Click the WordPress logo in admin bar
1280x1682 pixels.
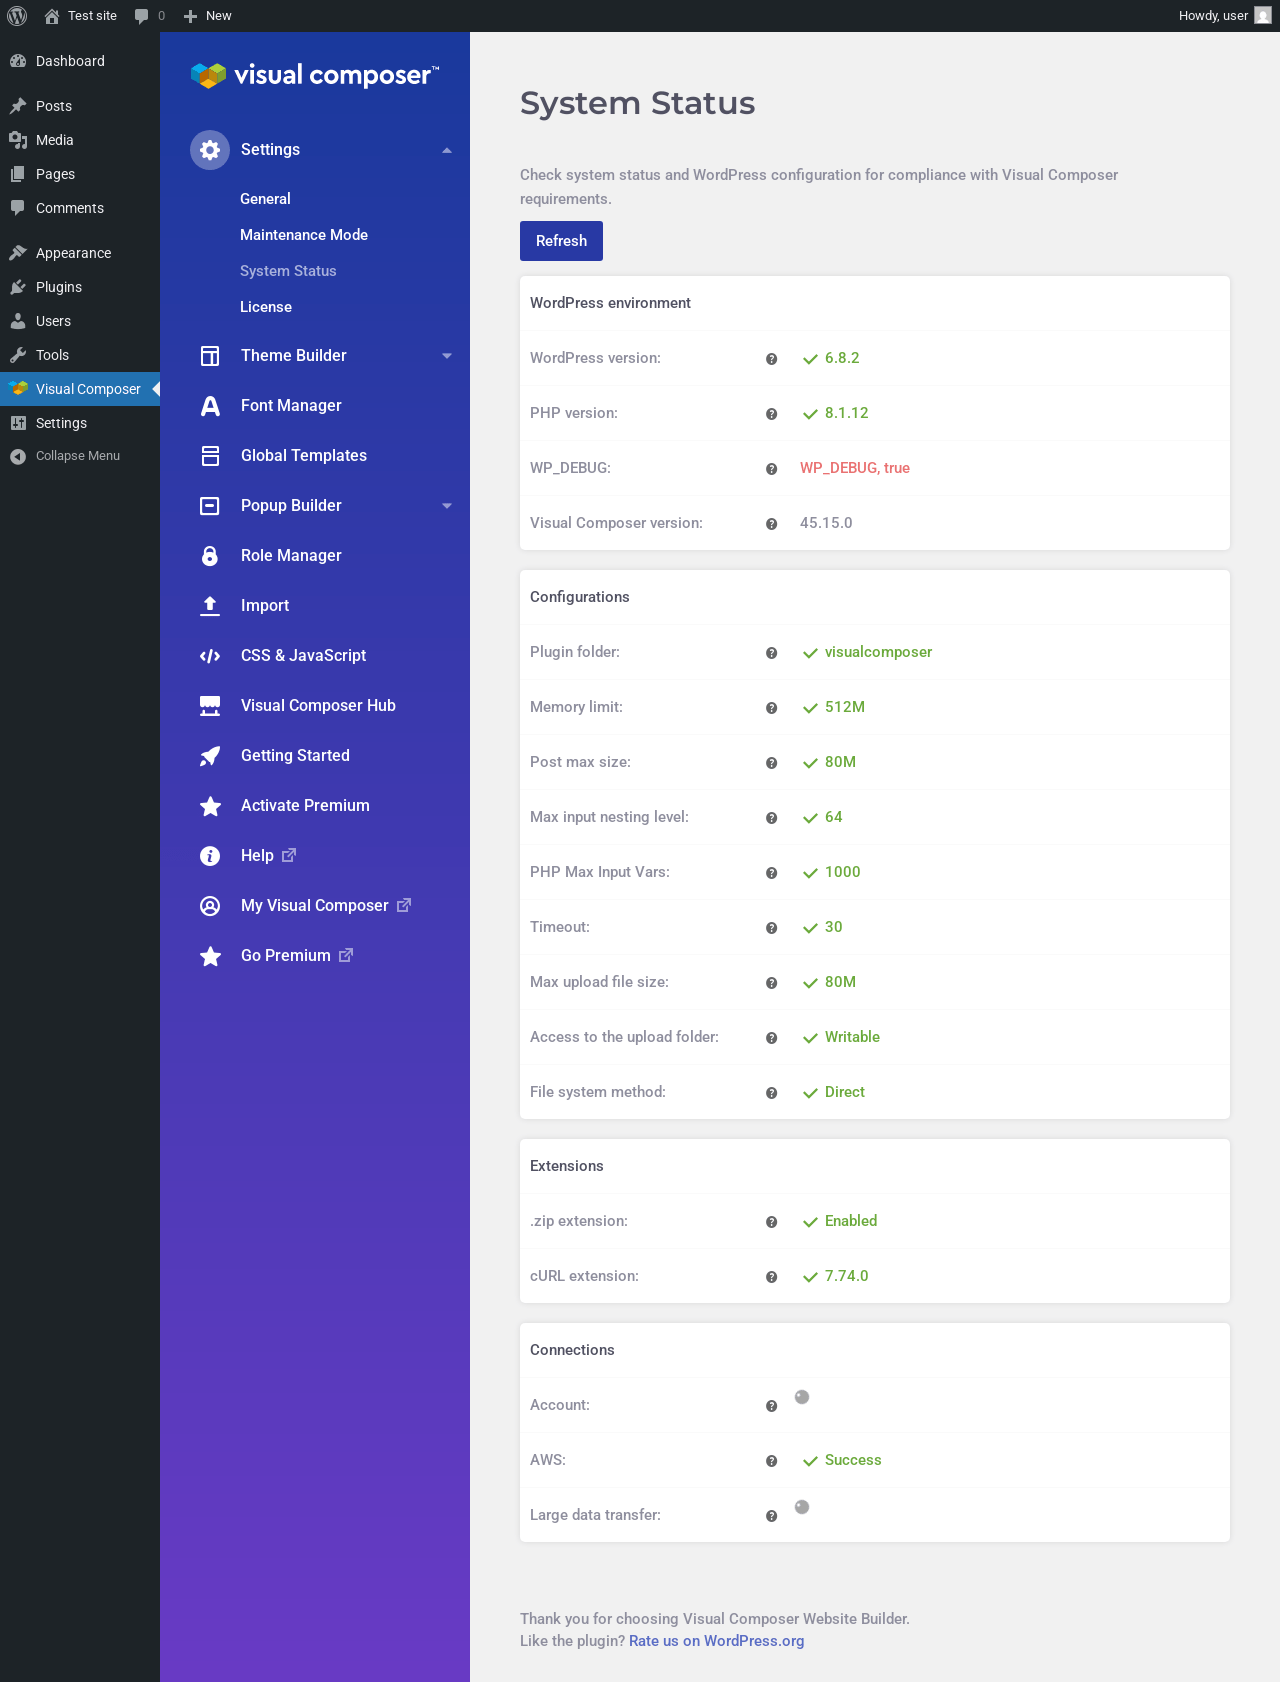click(x=17, y=16)
